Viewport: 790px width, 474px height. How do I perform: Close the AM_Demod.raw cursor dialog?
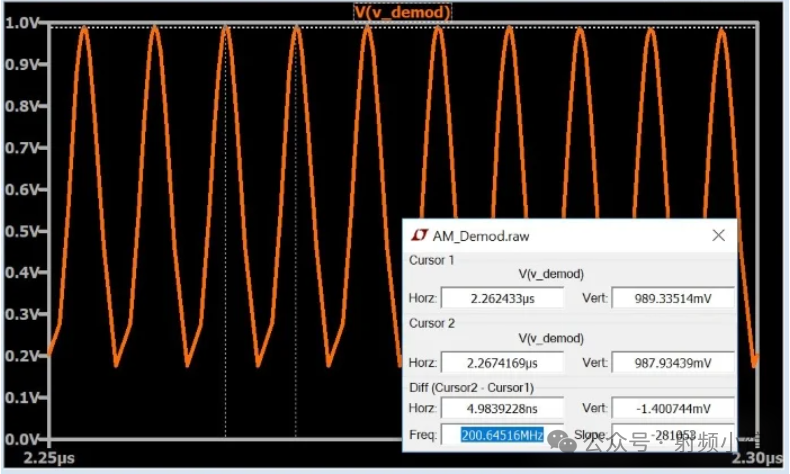(718, 236)
